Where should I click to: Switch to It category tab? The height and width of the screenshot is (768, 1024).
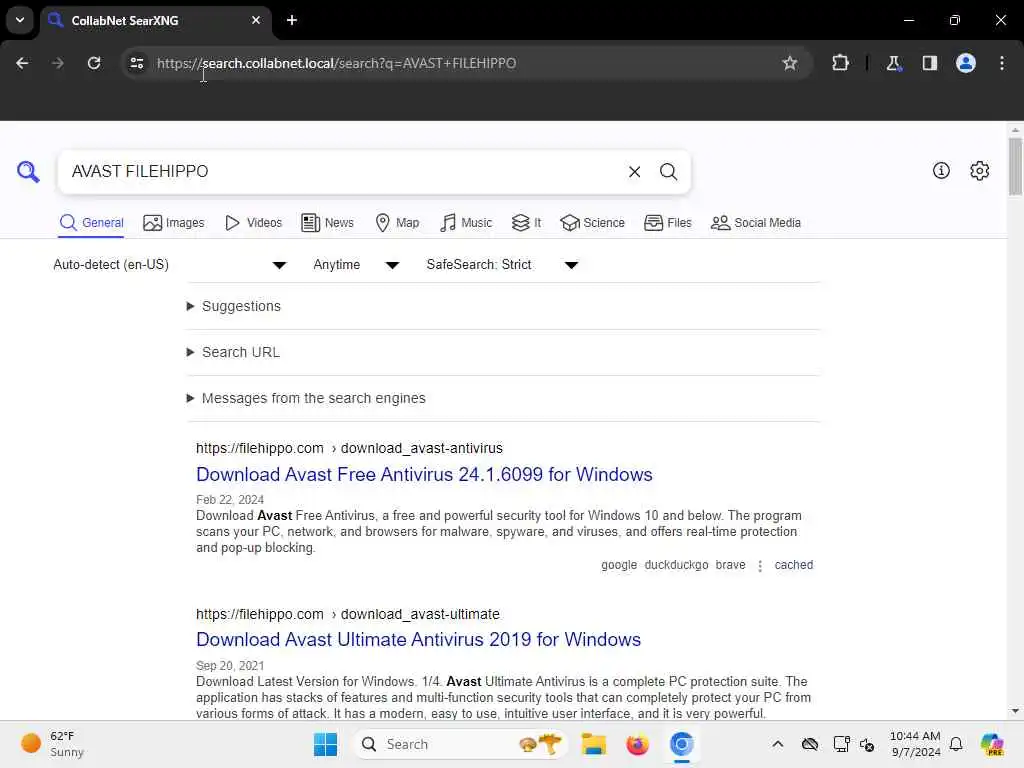pos(526,223)
